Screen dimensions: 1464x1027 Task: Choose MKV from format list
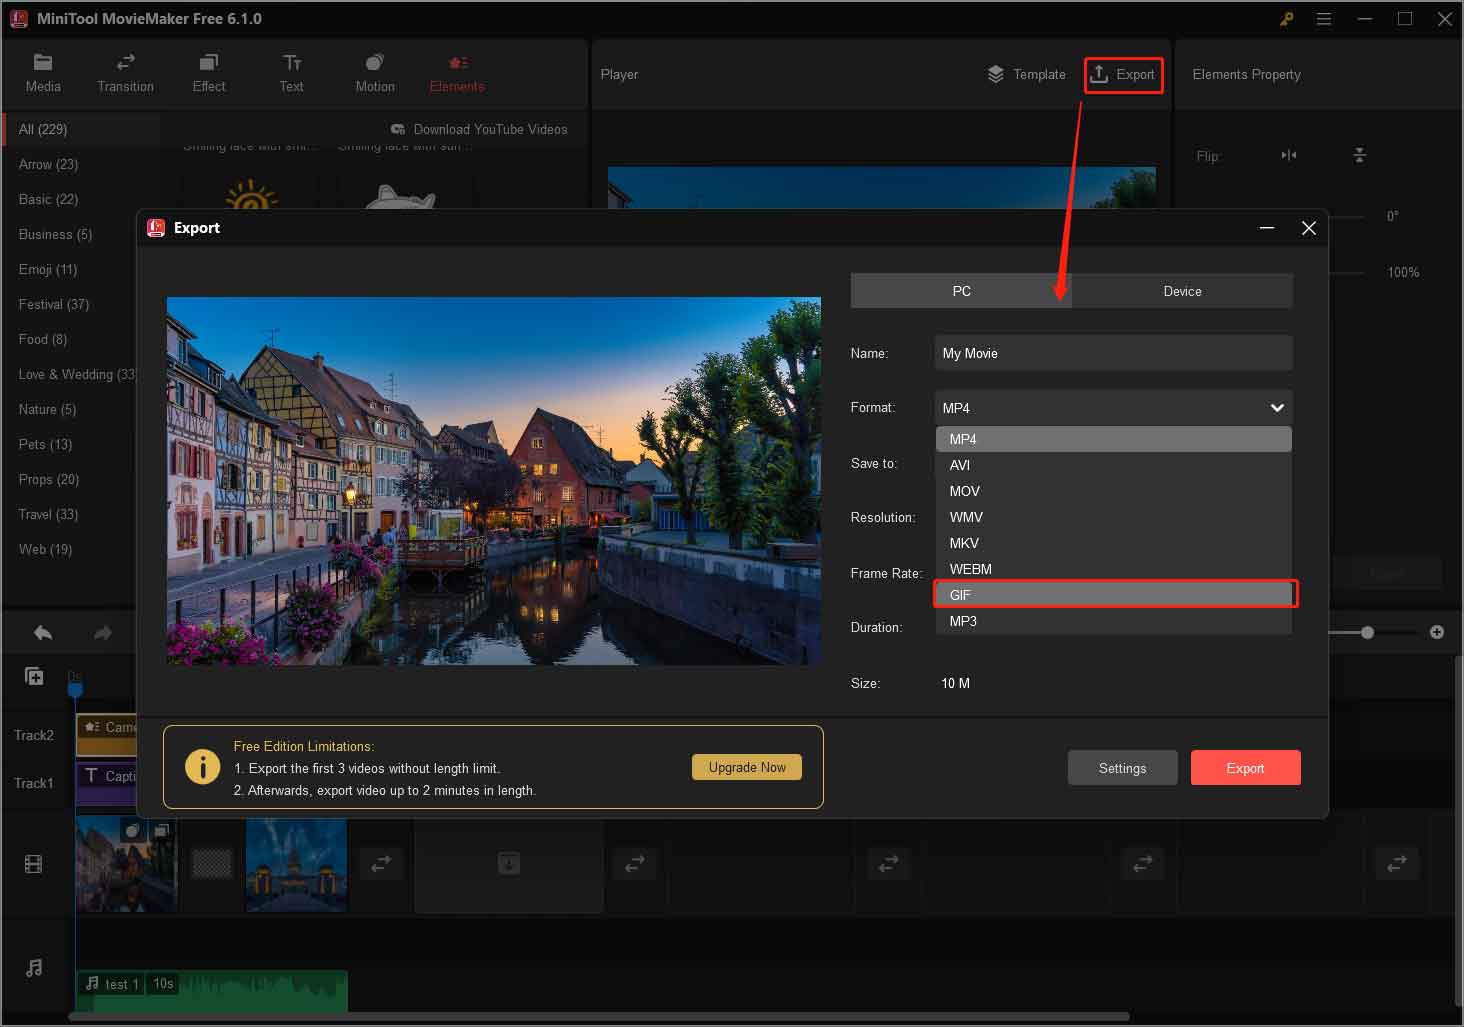click(x=1113, y=543)
